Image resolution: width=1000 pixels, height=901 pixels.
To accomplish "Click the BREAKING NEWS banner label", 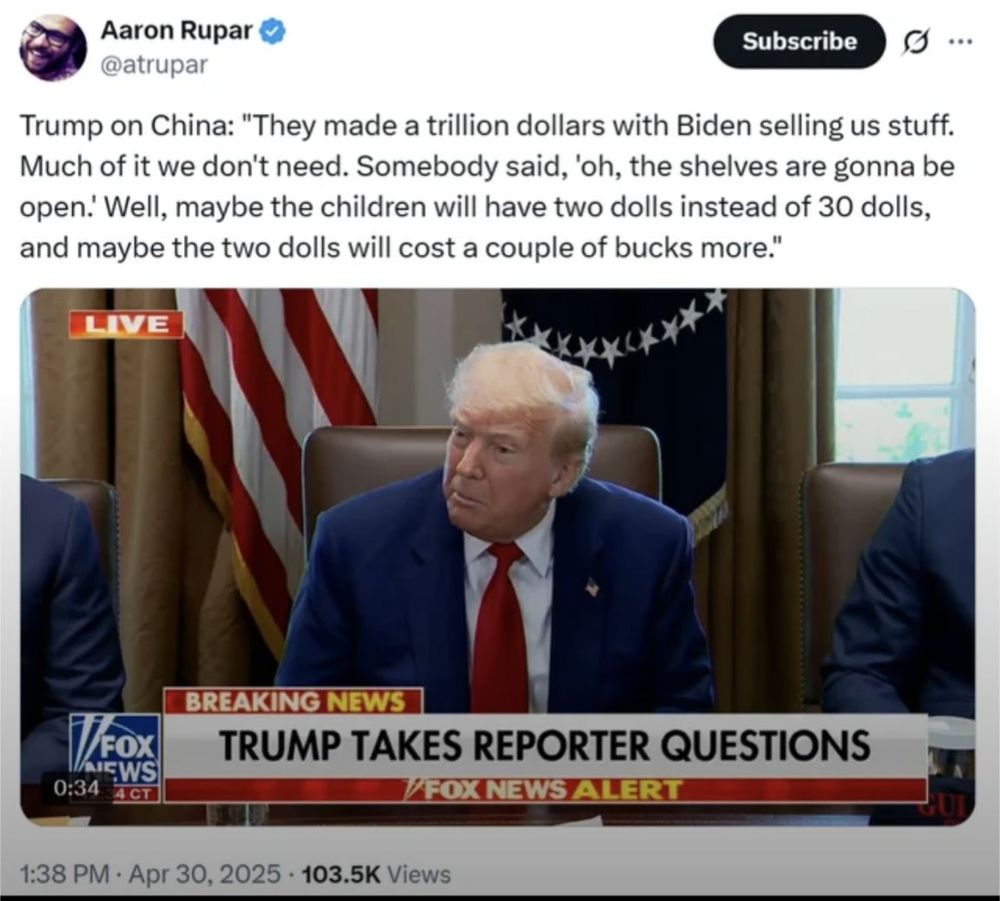I will [294, 702].
